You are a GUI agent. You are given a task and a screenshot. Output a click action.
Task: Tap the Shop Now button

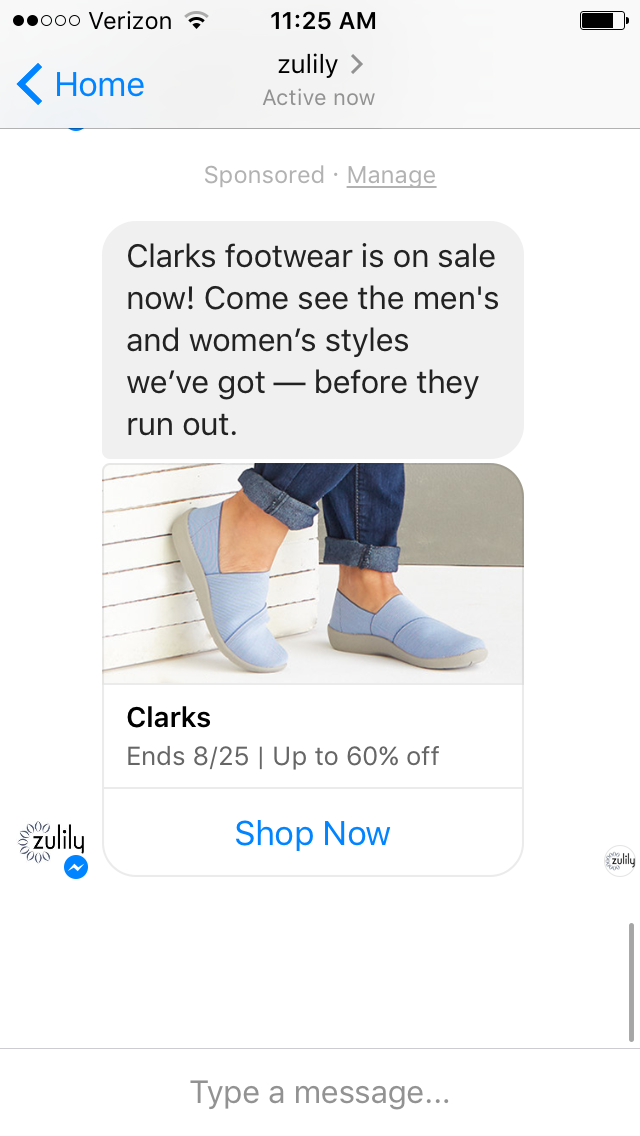coord(312,833)
